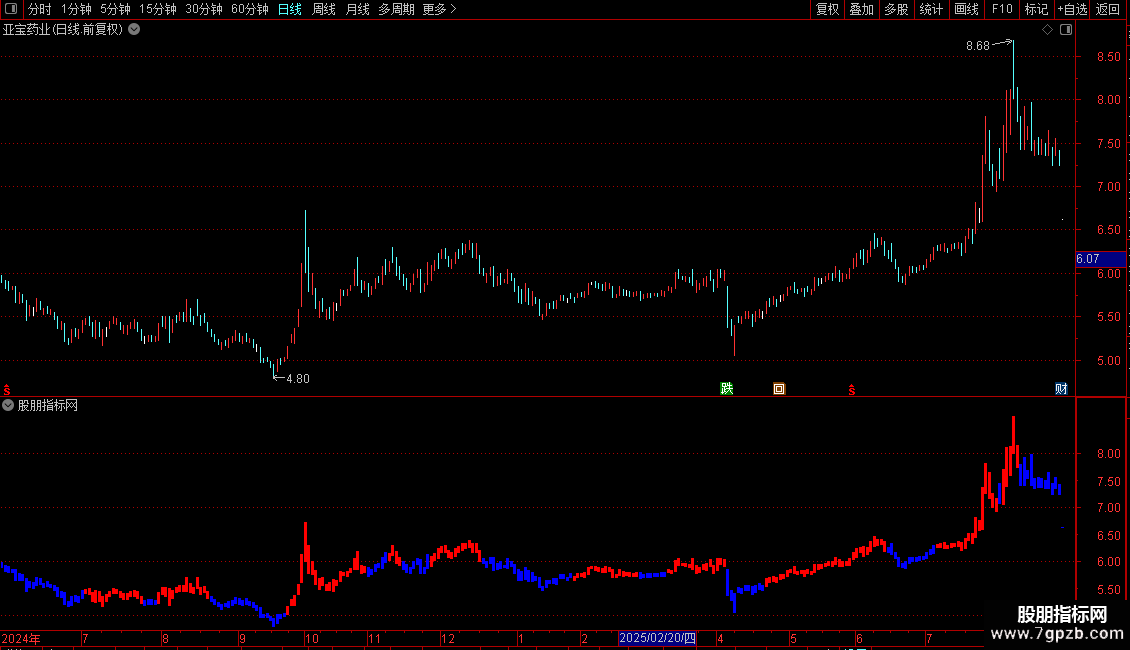Click the 2025/02/20/四 date marker
The width and height of the screenshot is (1130, 650).
point(657,638)
